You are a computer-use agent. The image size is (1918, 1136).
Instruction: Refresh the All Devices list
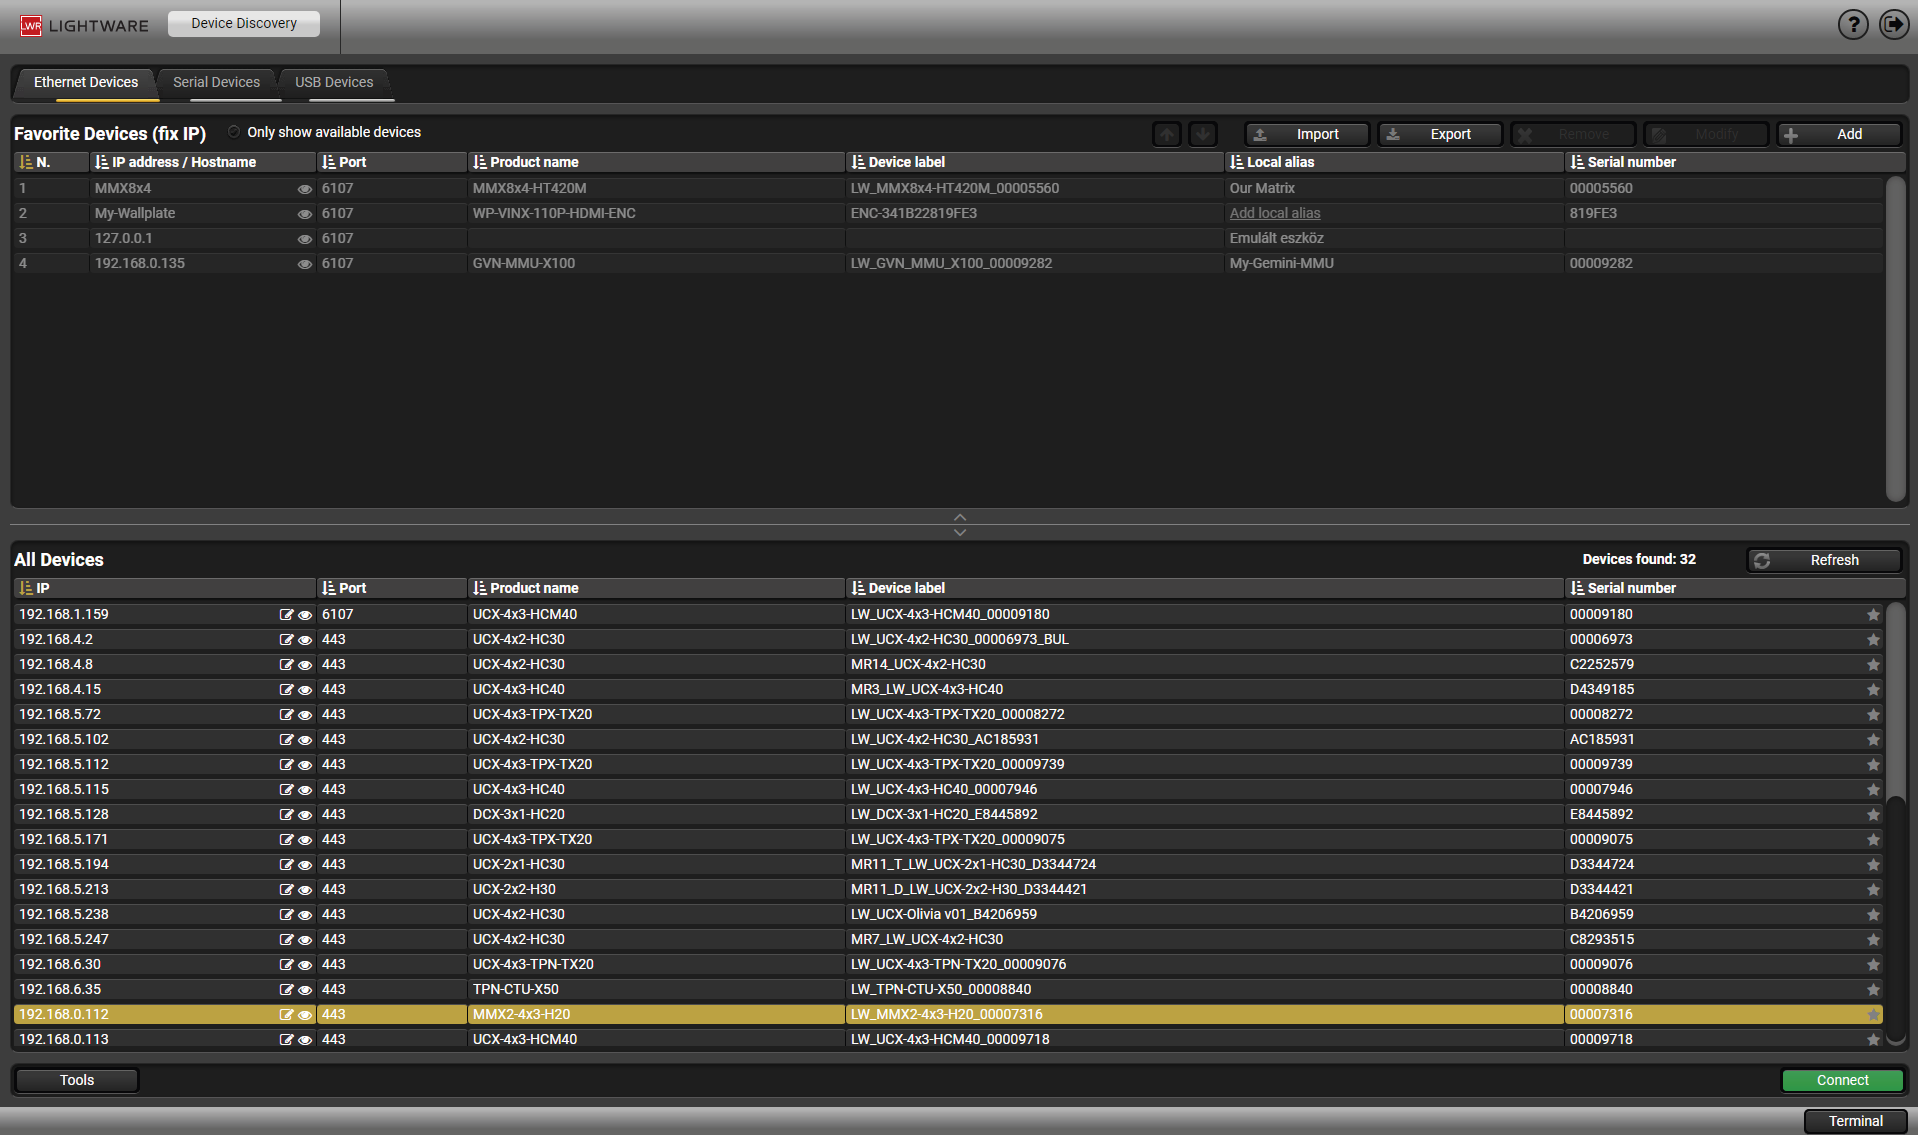(x=1825, y=560)
